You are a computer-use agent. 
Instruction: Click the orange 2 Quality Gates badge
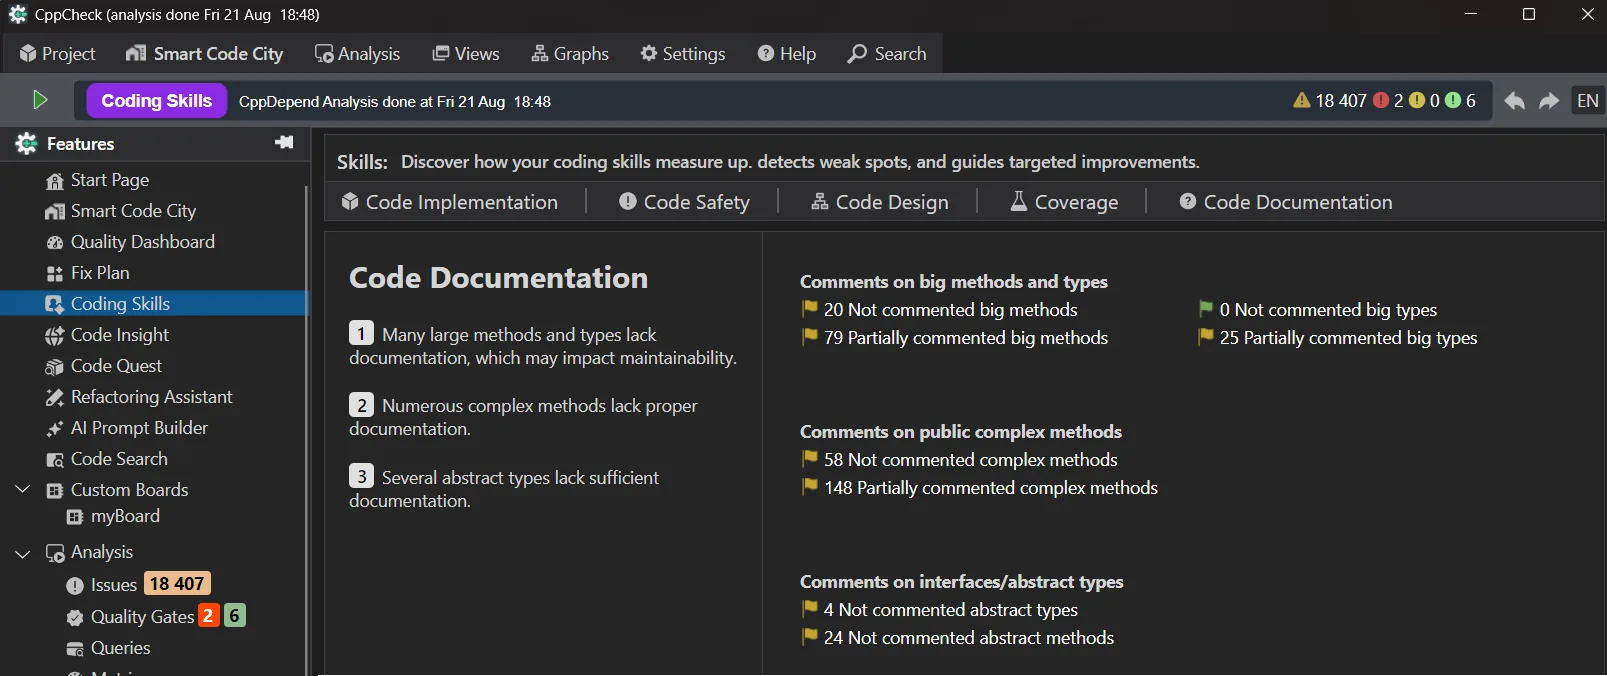[x=208, y=616]
